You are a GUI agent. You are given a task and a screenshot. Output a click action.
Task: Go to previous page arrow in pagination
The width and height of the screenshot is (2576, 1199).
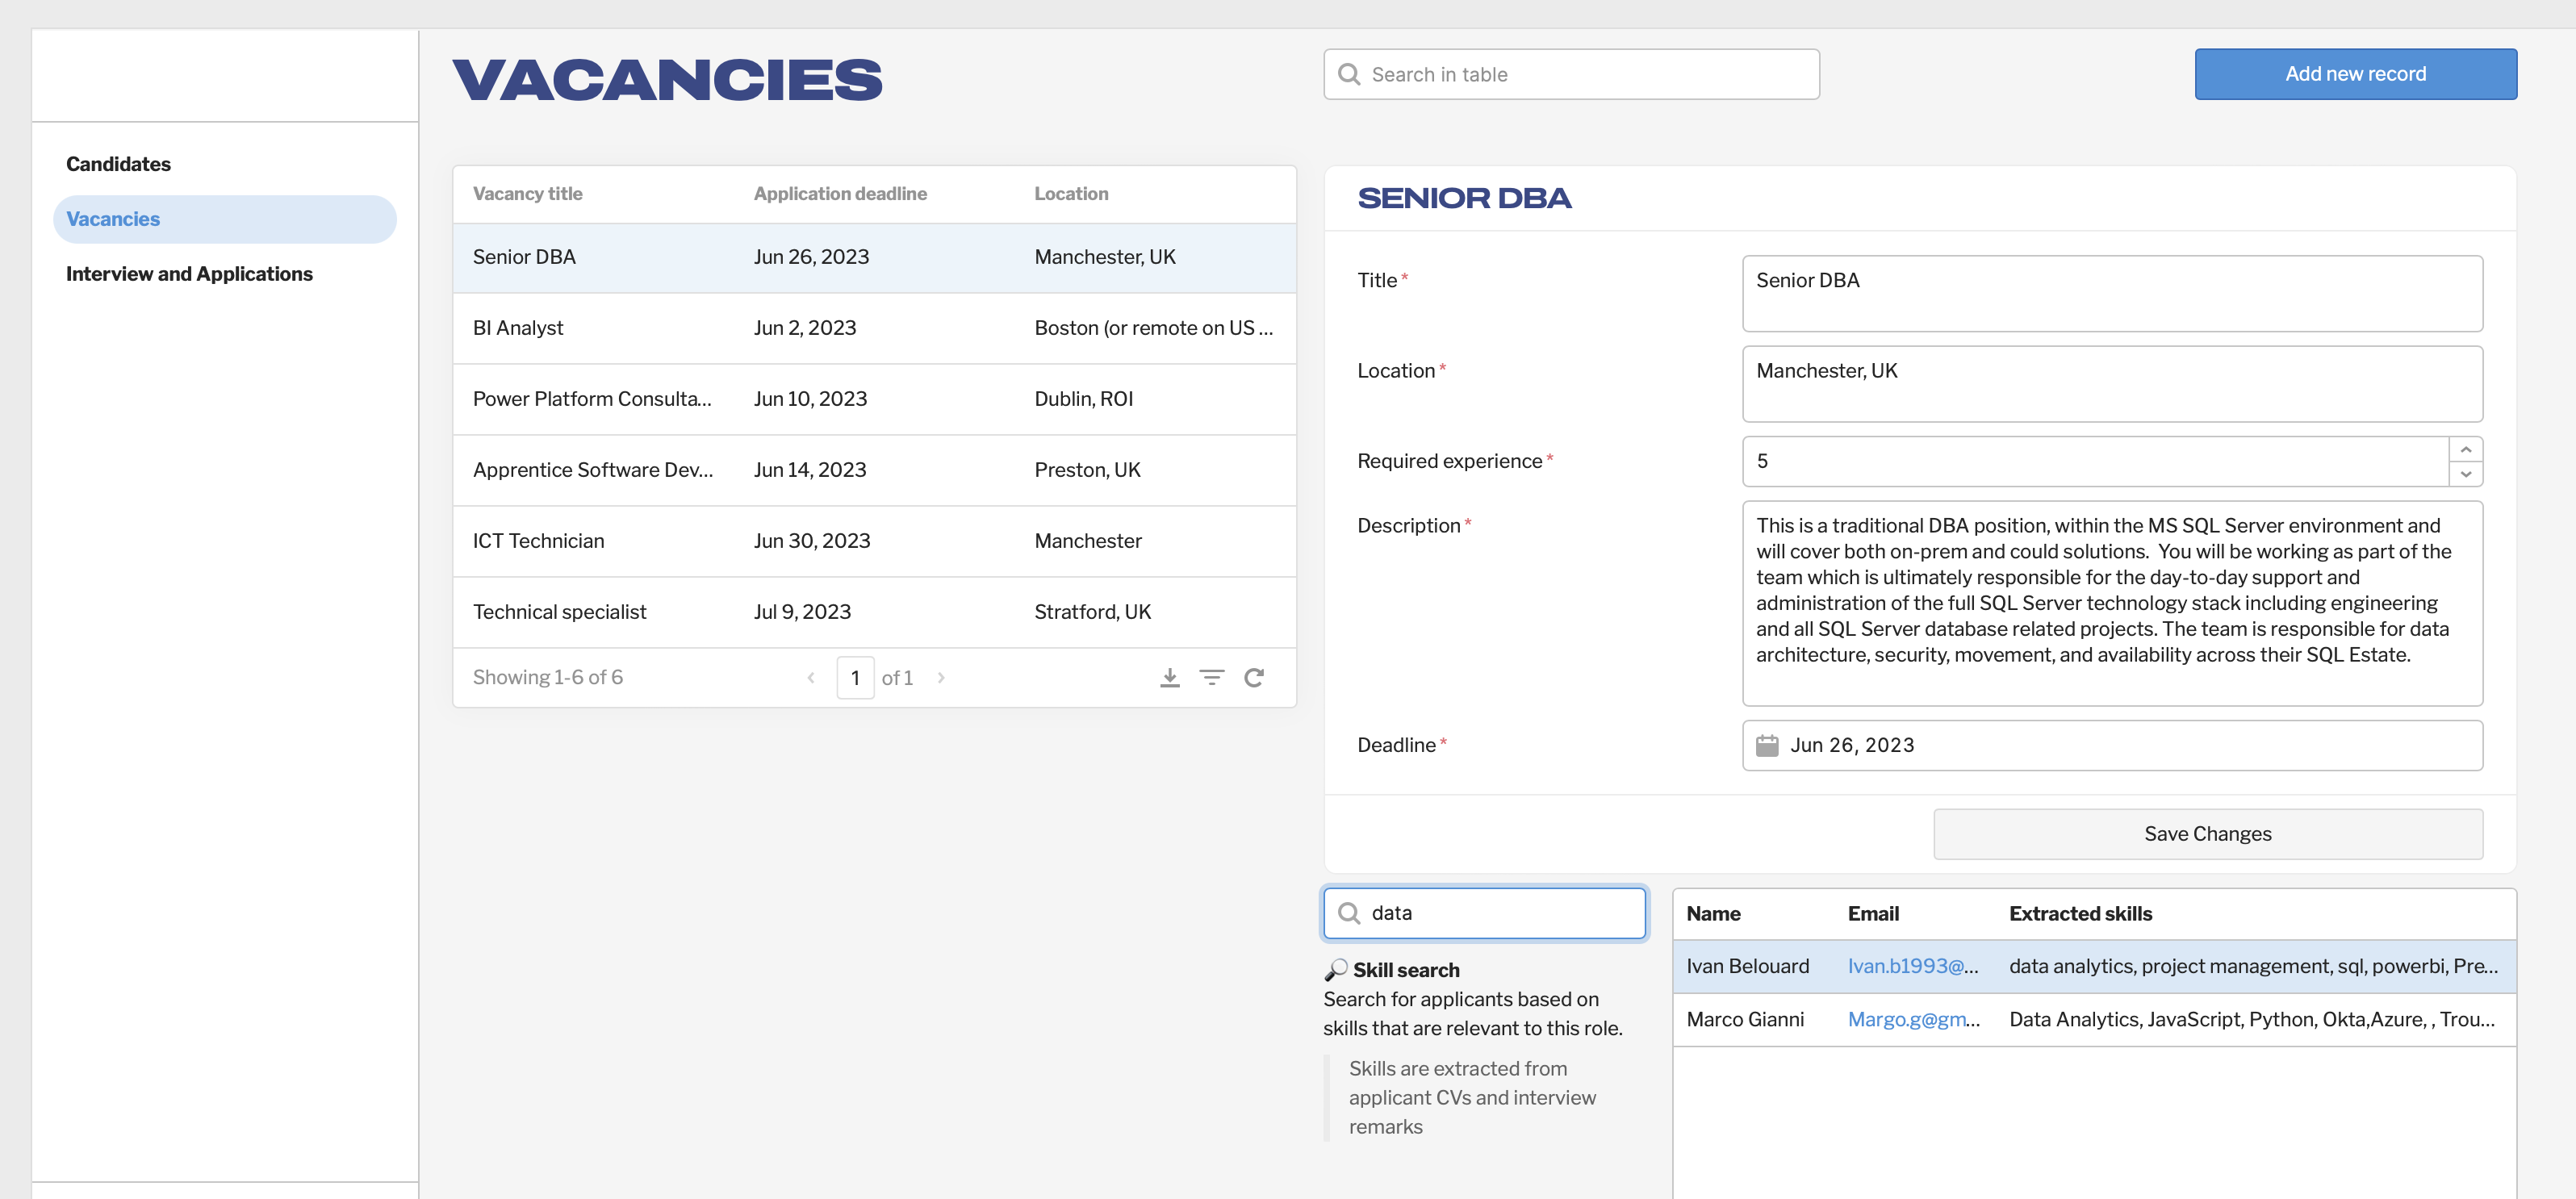pos(810,677)
